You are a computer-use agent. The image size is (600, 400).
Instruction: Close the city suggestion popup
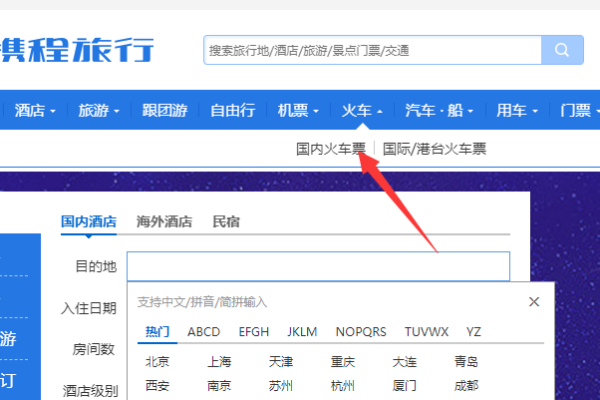(x=534, y=301)
